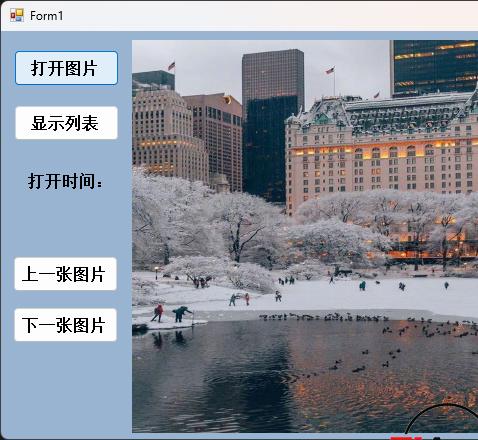Go to previous image with 上一张图片
The image size is (478, 440).
[x=65, y=274]
